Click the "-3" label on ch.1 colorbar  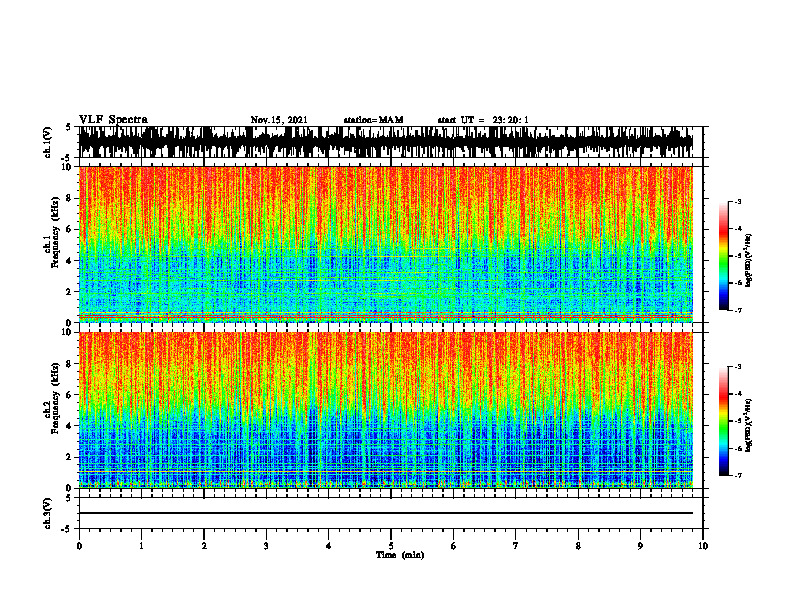tap(738, 201)
